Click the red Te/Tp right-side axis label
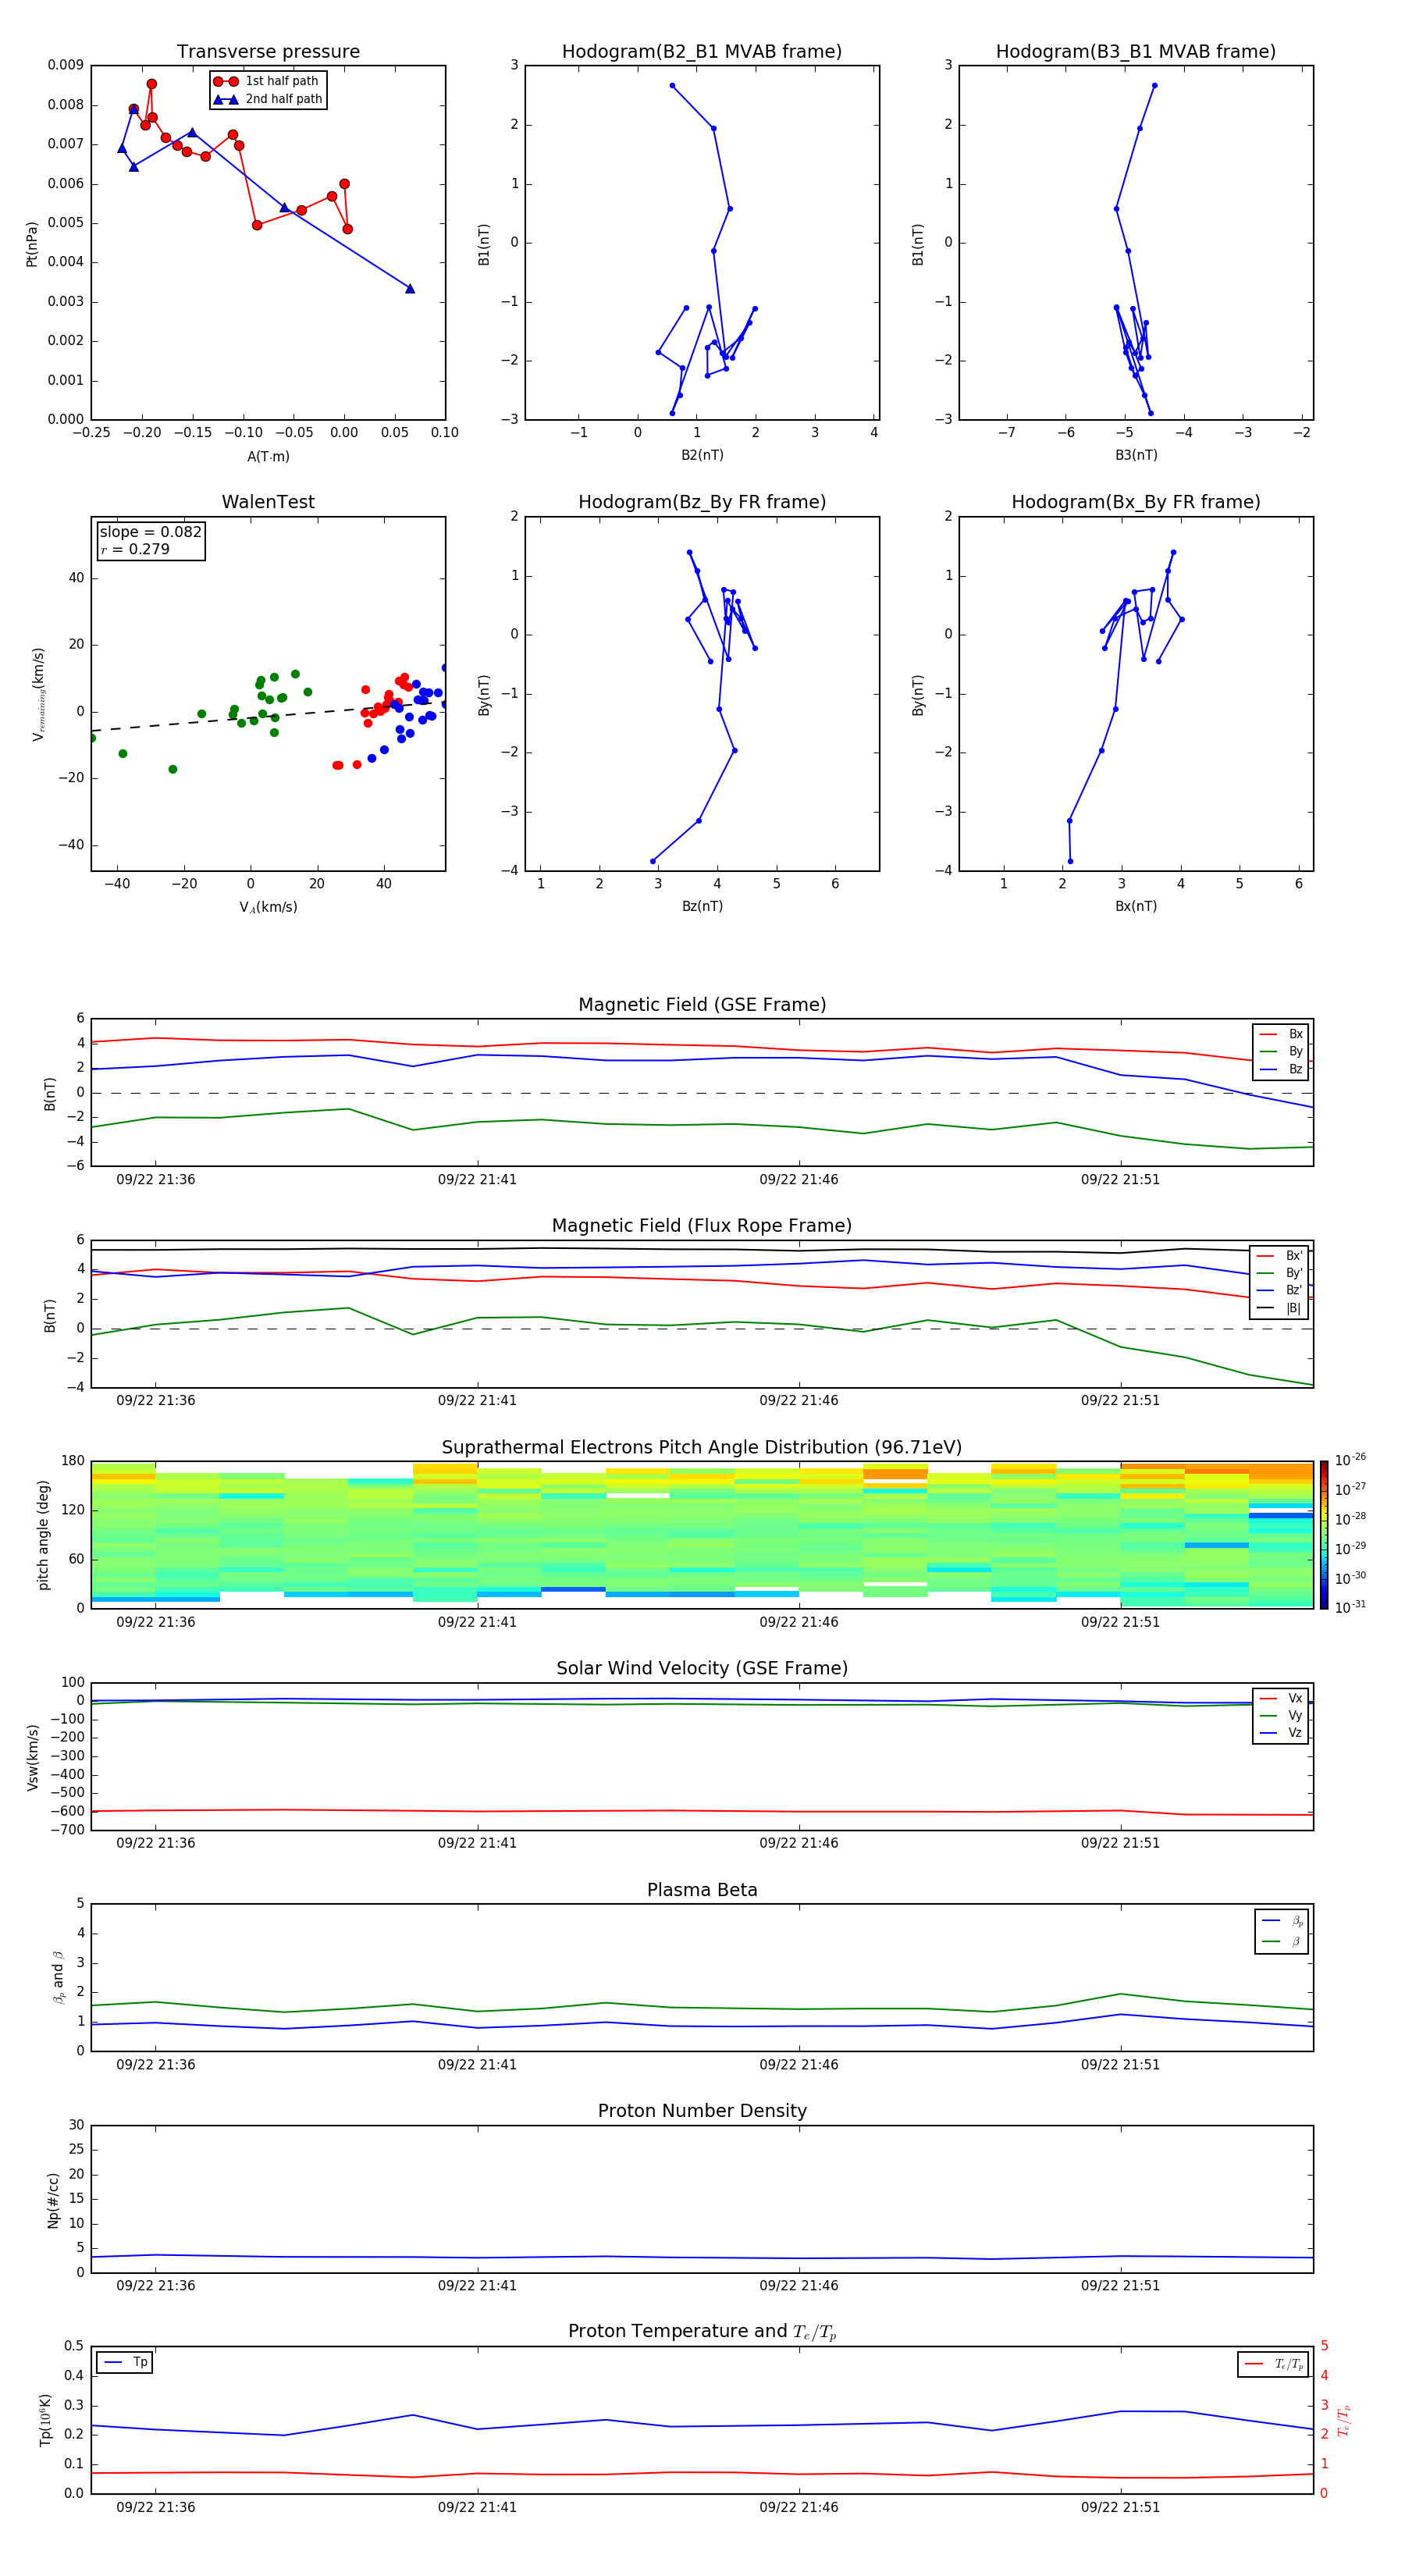 coord(1345,2420)
